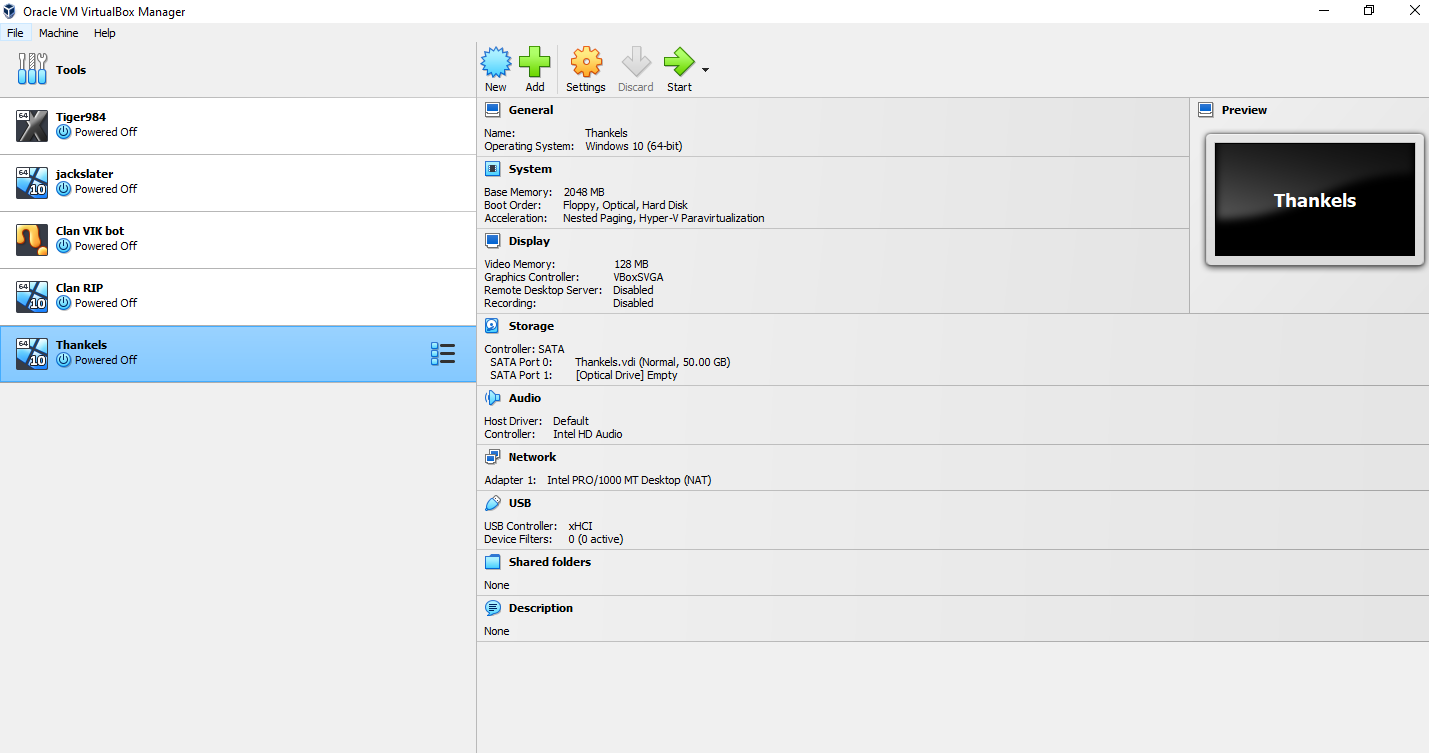1429x753 pixels.
Task: Click the Network section icon
Action: (x=492, y=457)
